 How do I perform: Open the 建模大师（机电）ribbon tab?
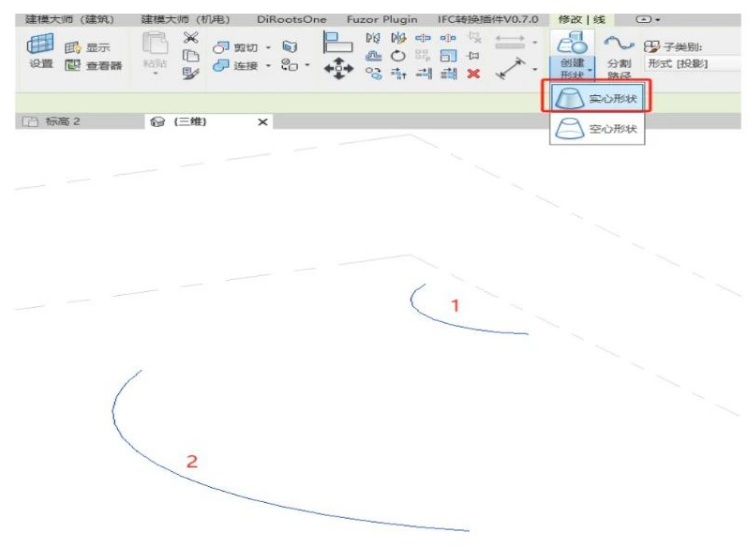tap(185, 20)
